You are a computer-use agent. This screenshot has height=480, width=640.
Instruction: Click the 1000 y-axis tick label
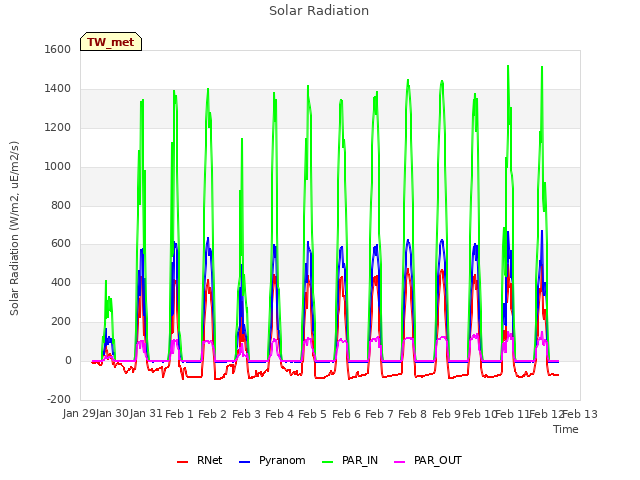(58, 167)
